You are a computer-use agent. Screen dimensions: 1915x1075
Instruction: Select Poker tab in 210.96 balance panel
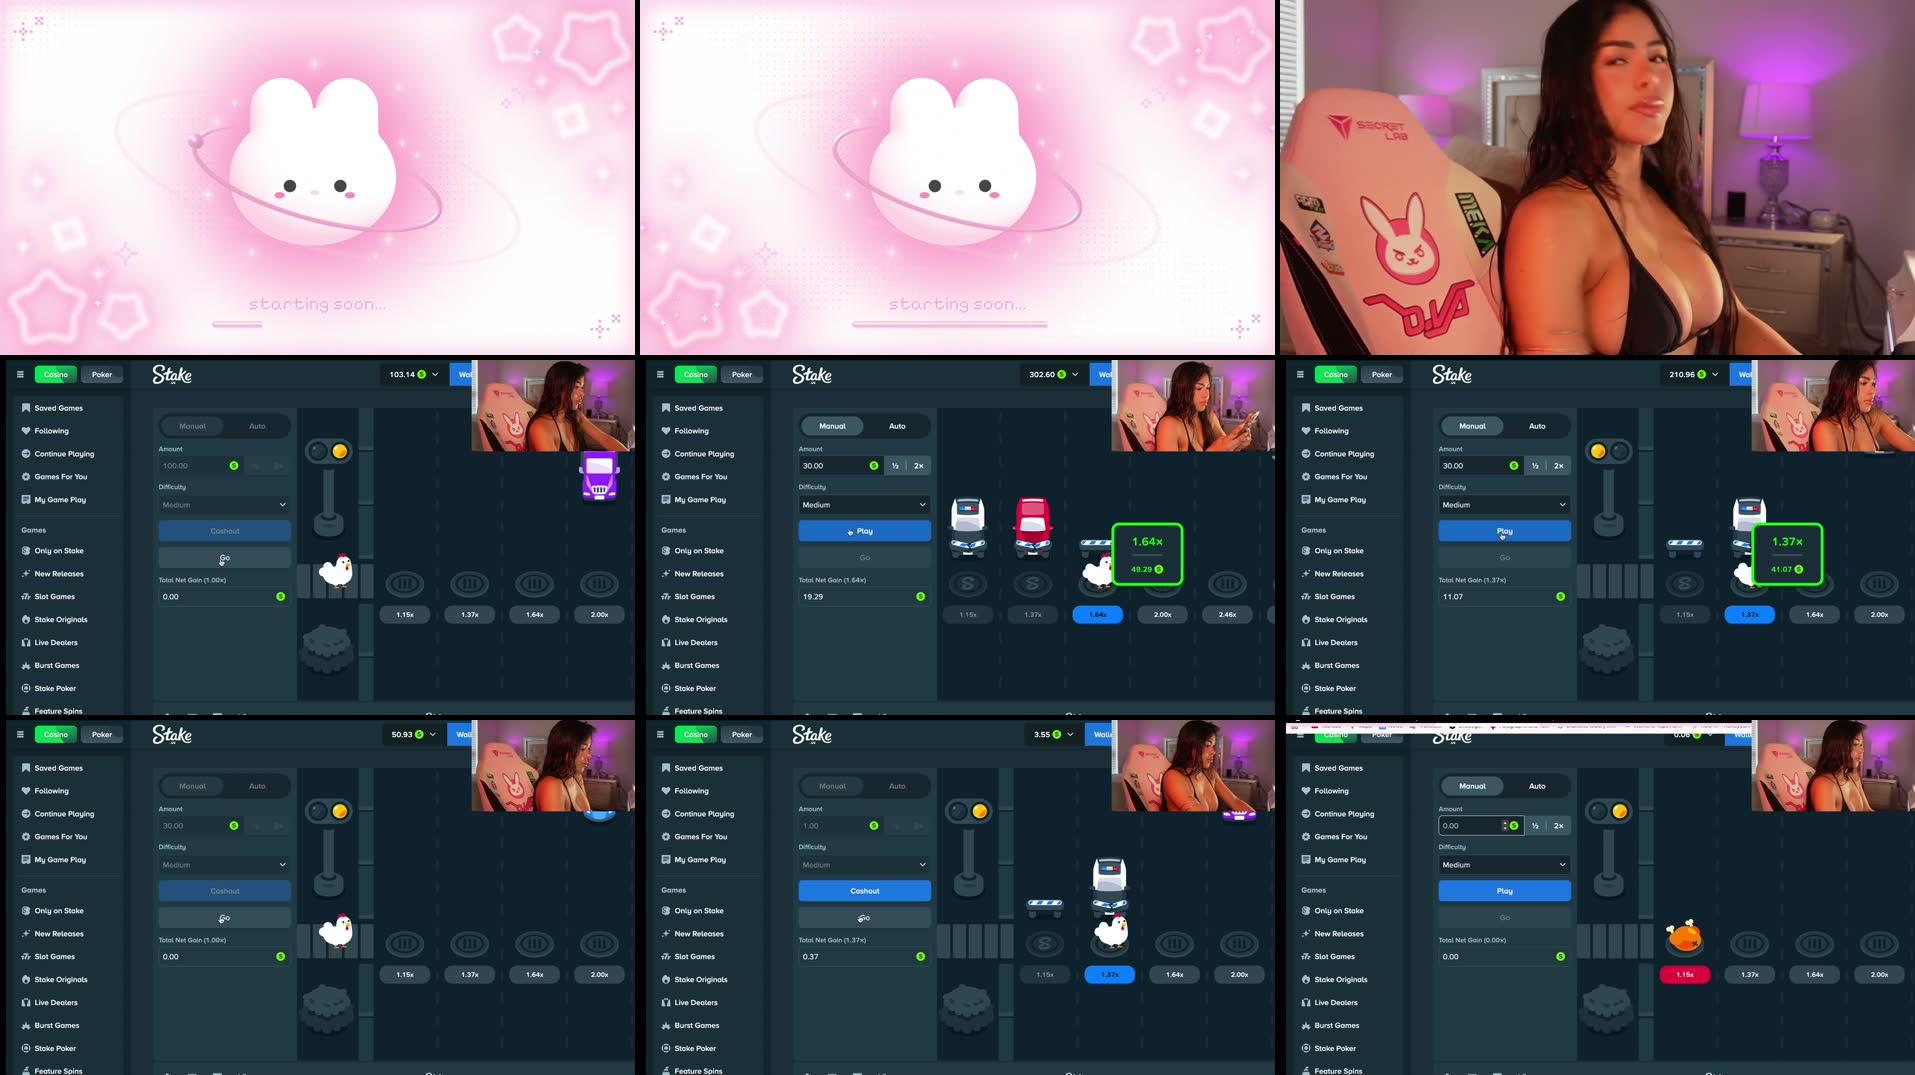click(1382, 374)
